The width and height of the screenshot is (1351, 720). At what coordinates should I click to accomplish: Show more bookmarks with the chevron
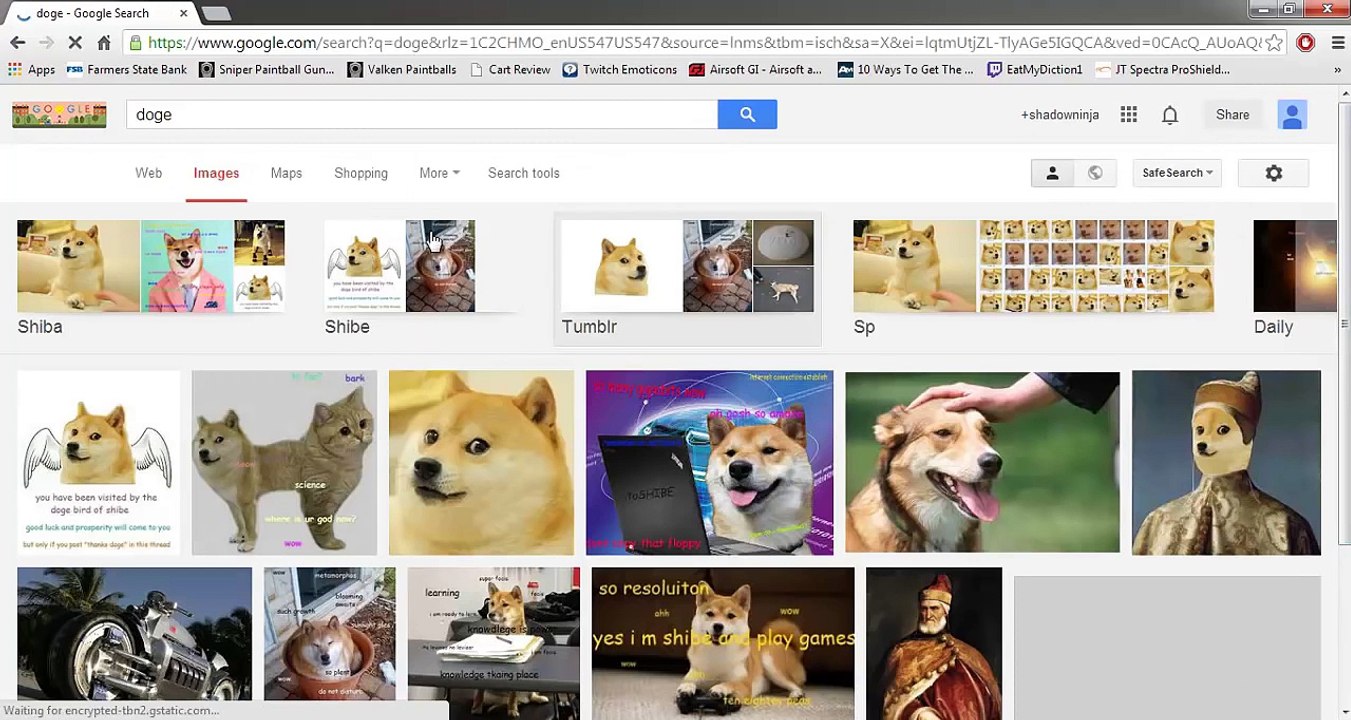(1337, 70)
